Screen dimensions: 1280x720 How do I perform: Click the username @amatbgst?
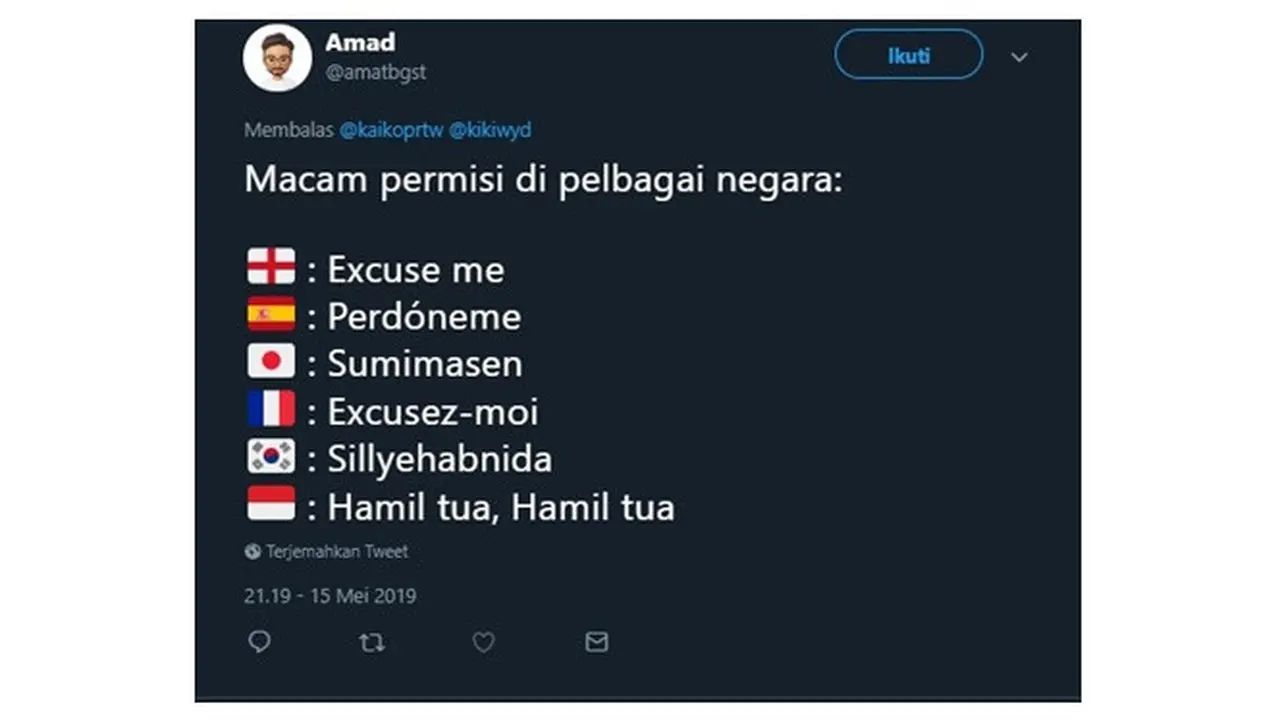point(376,72)
